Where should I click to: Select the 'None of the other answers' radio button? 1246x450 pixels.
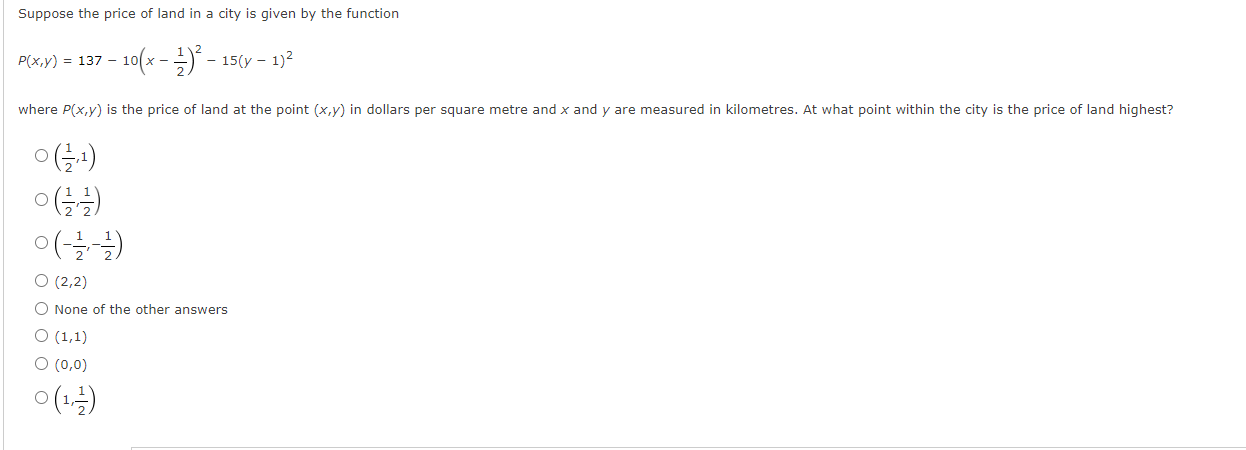click(41, 309)
